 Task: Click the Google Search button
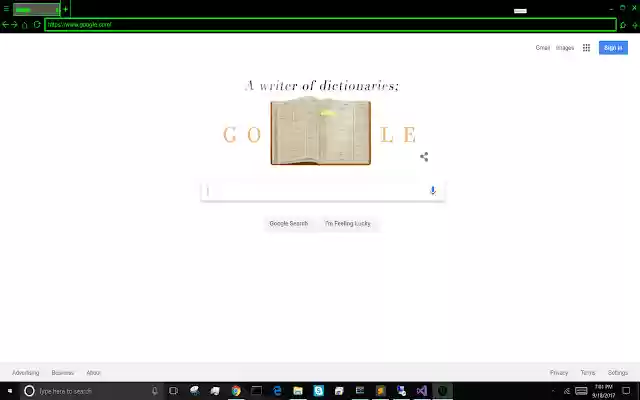(x=289, y=224)
